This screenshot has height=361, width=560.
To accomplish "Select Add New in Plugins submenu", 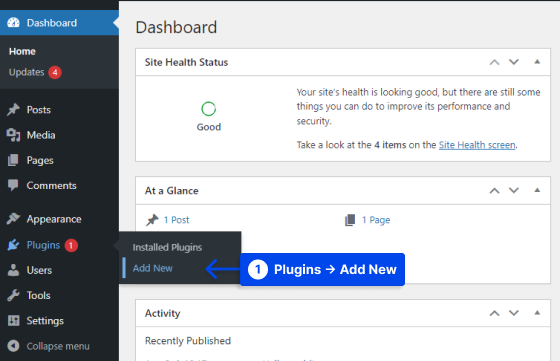I will click(x=152, y=268).
